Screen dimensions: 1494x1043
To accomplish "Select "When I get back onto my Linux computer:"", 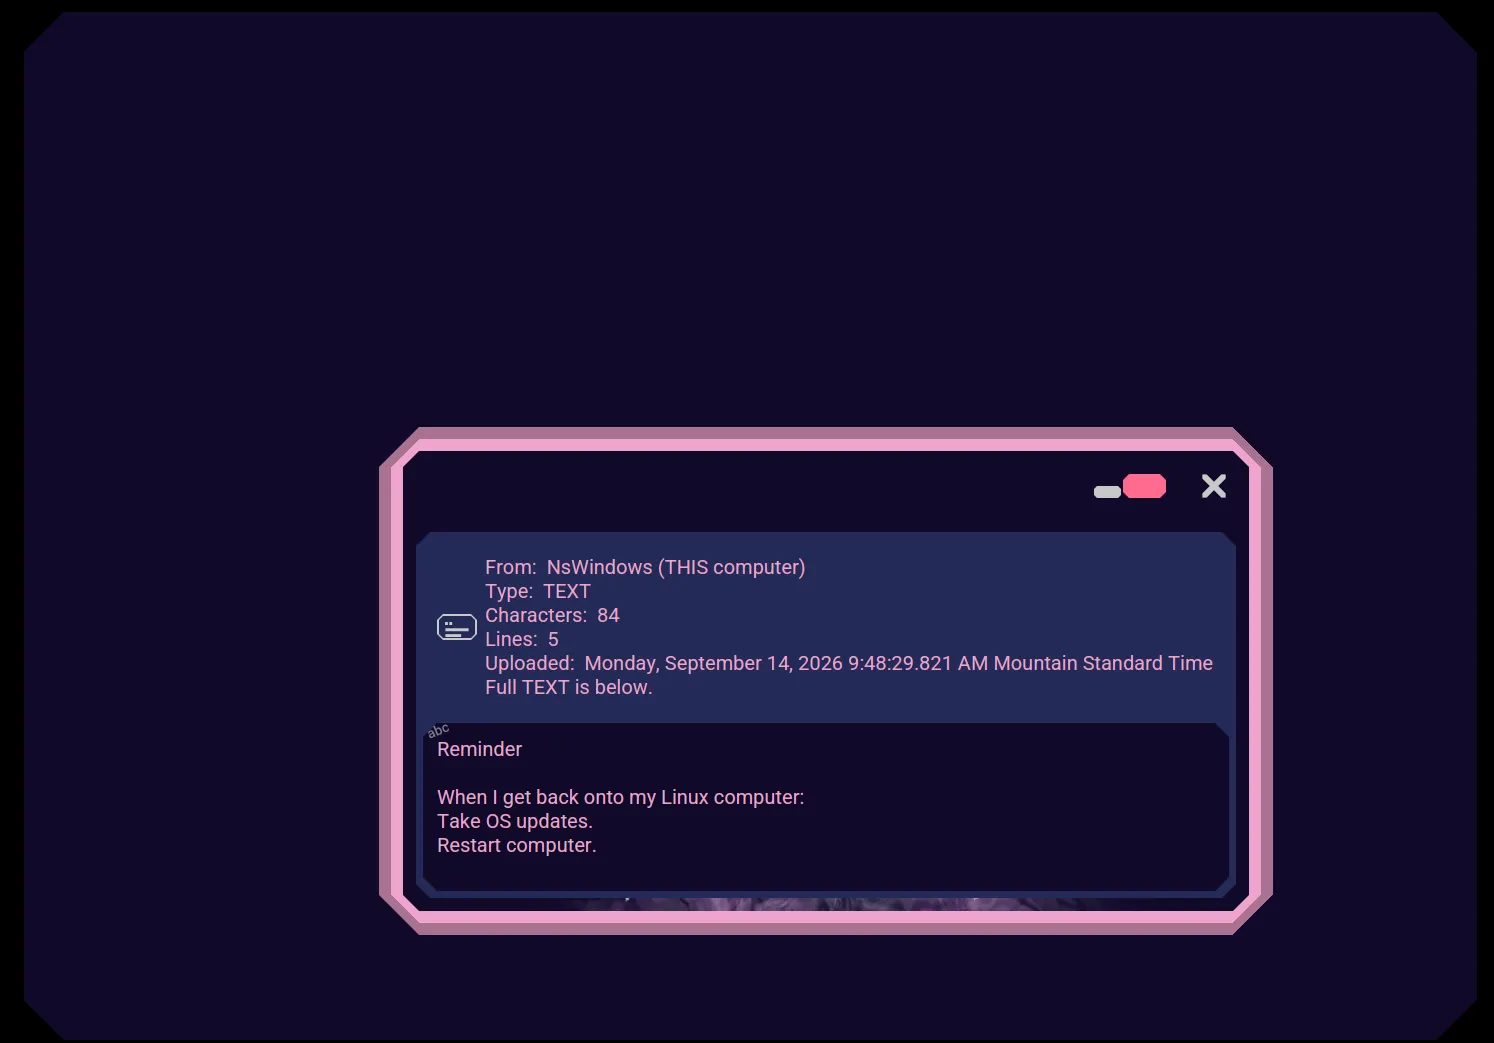I will tap(621, 797).
